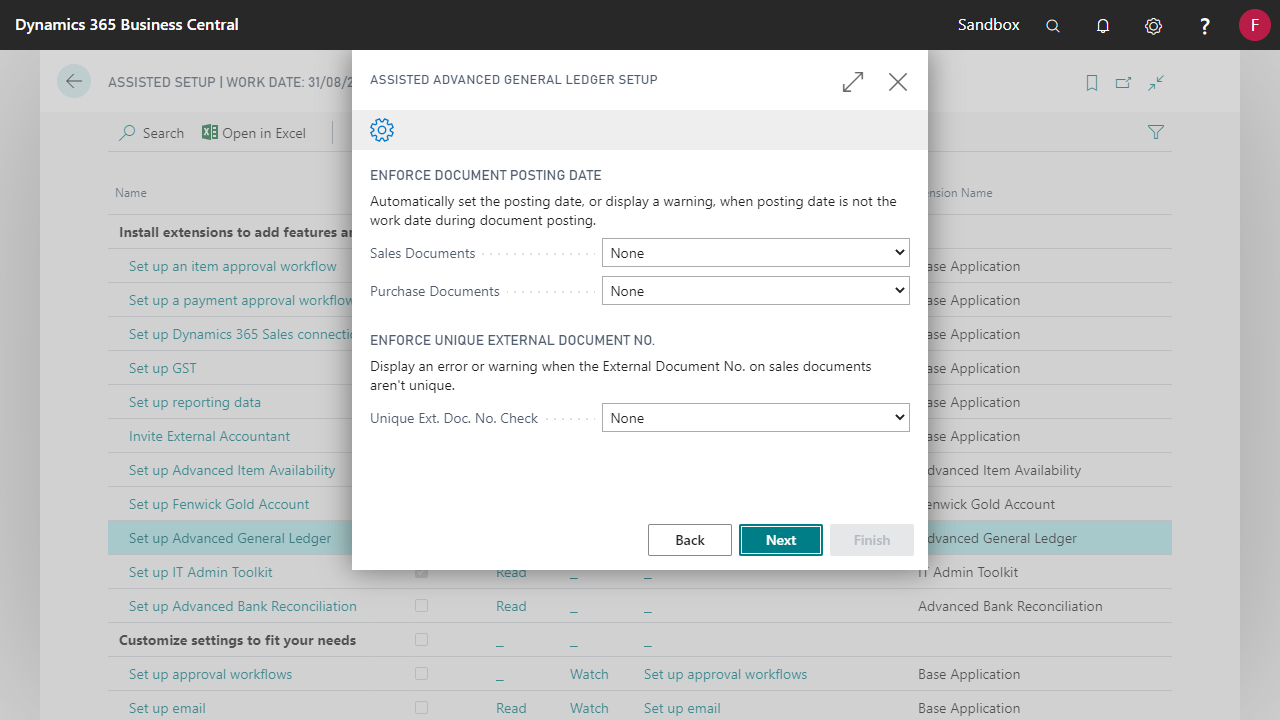Open Set up GST

coord(163,368)
